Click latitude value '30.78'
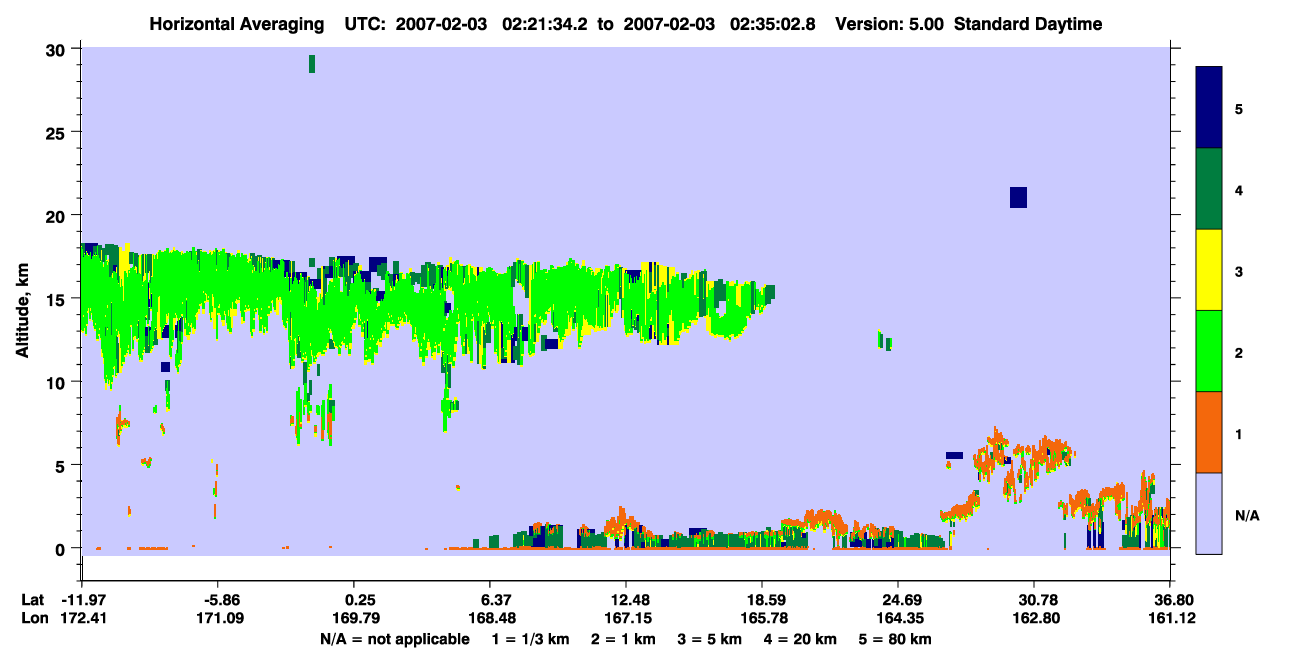Screen dimensions: 1300x667 [1040, 600]
